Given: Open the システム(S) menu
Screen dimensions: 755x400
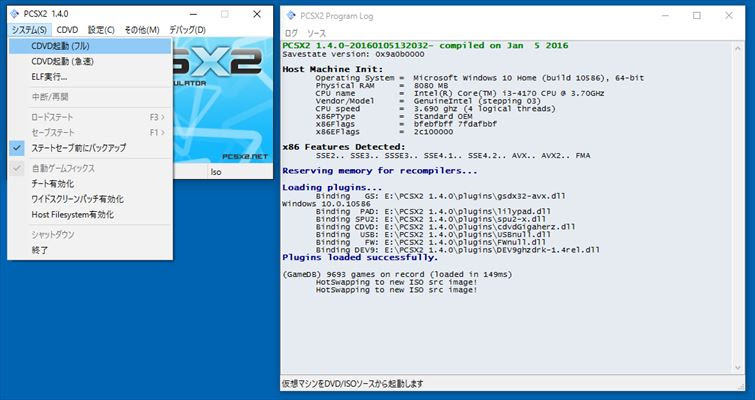Looking at the screenshot, I should 29,30.
